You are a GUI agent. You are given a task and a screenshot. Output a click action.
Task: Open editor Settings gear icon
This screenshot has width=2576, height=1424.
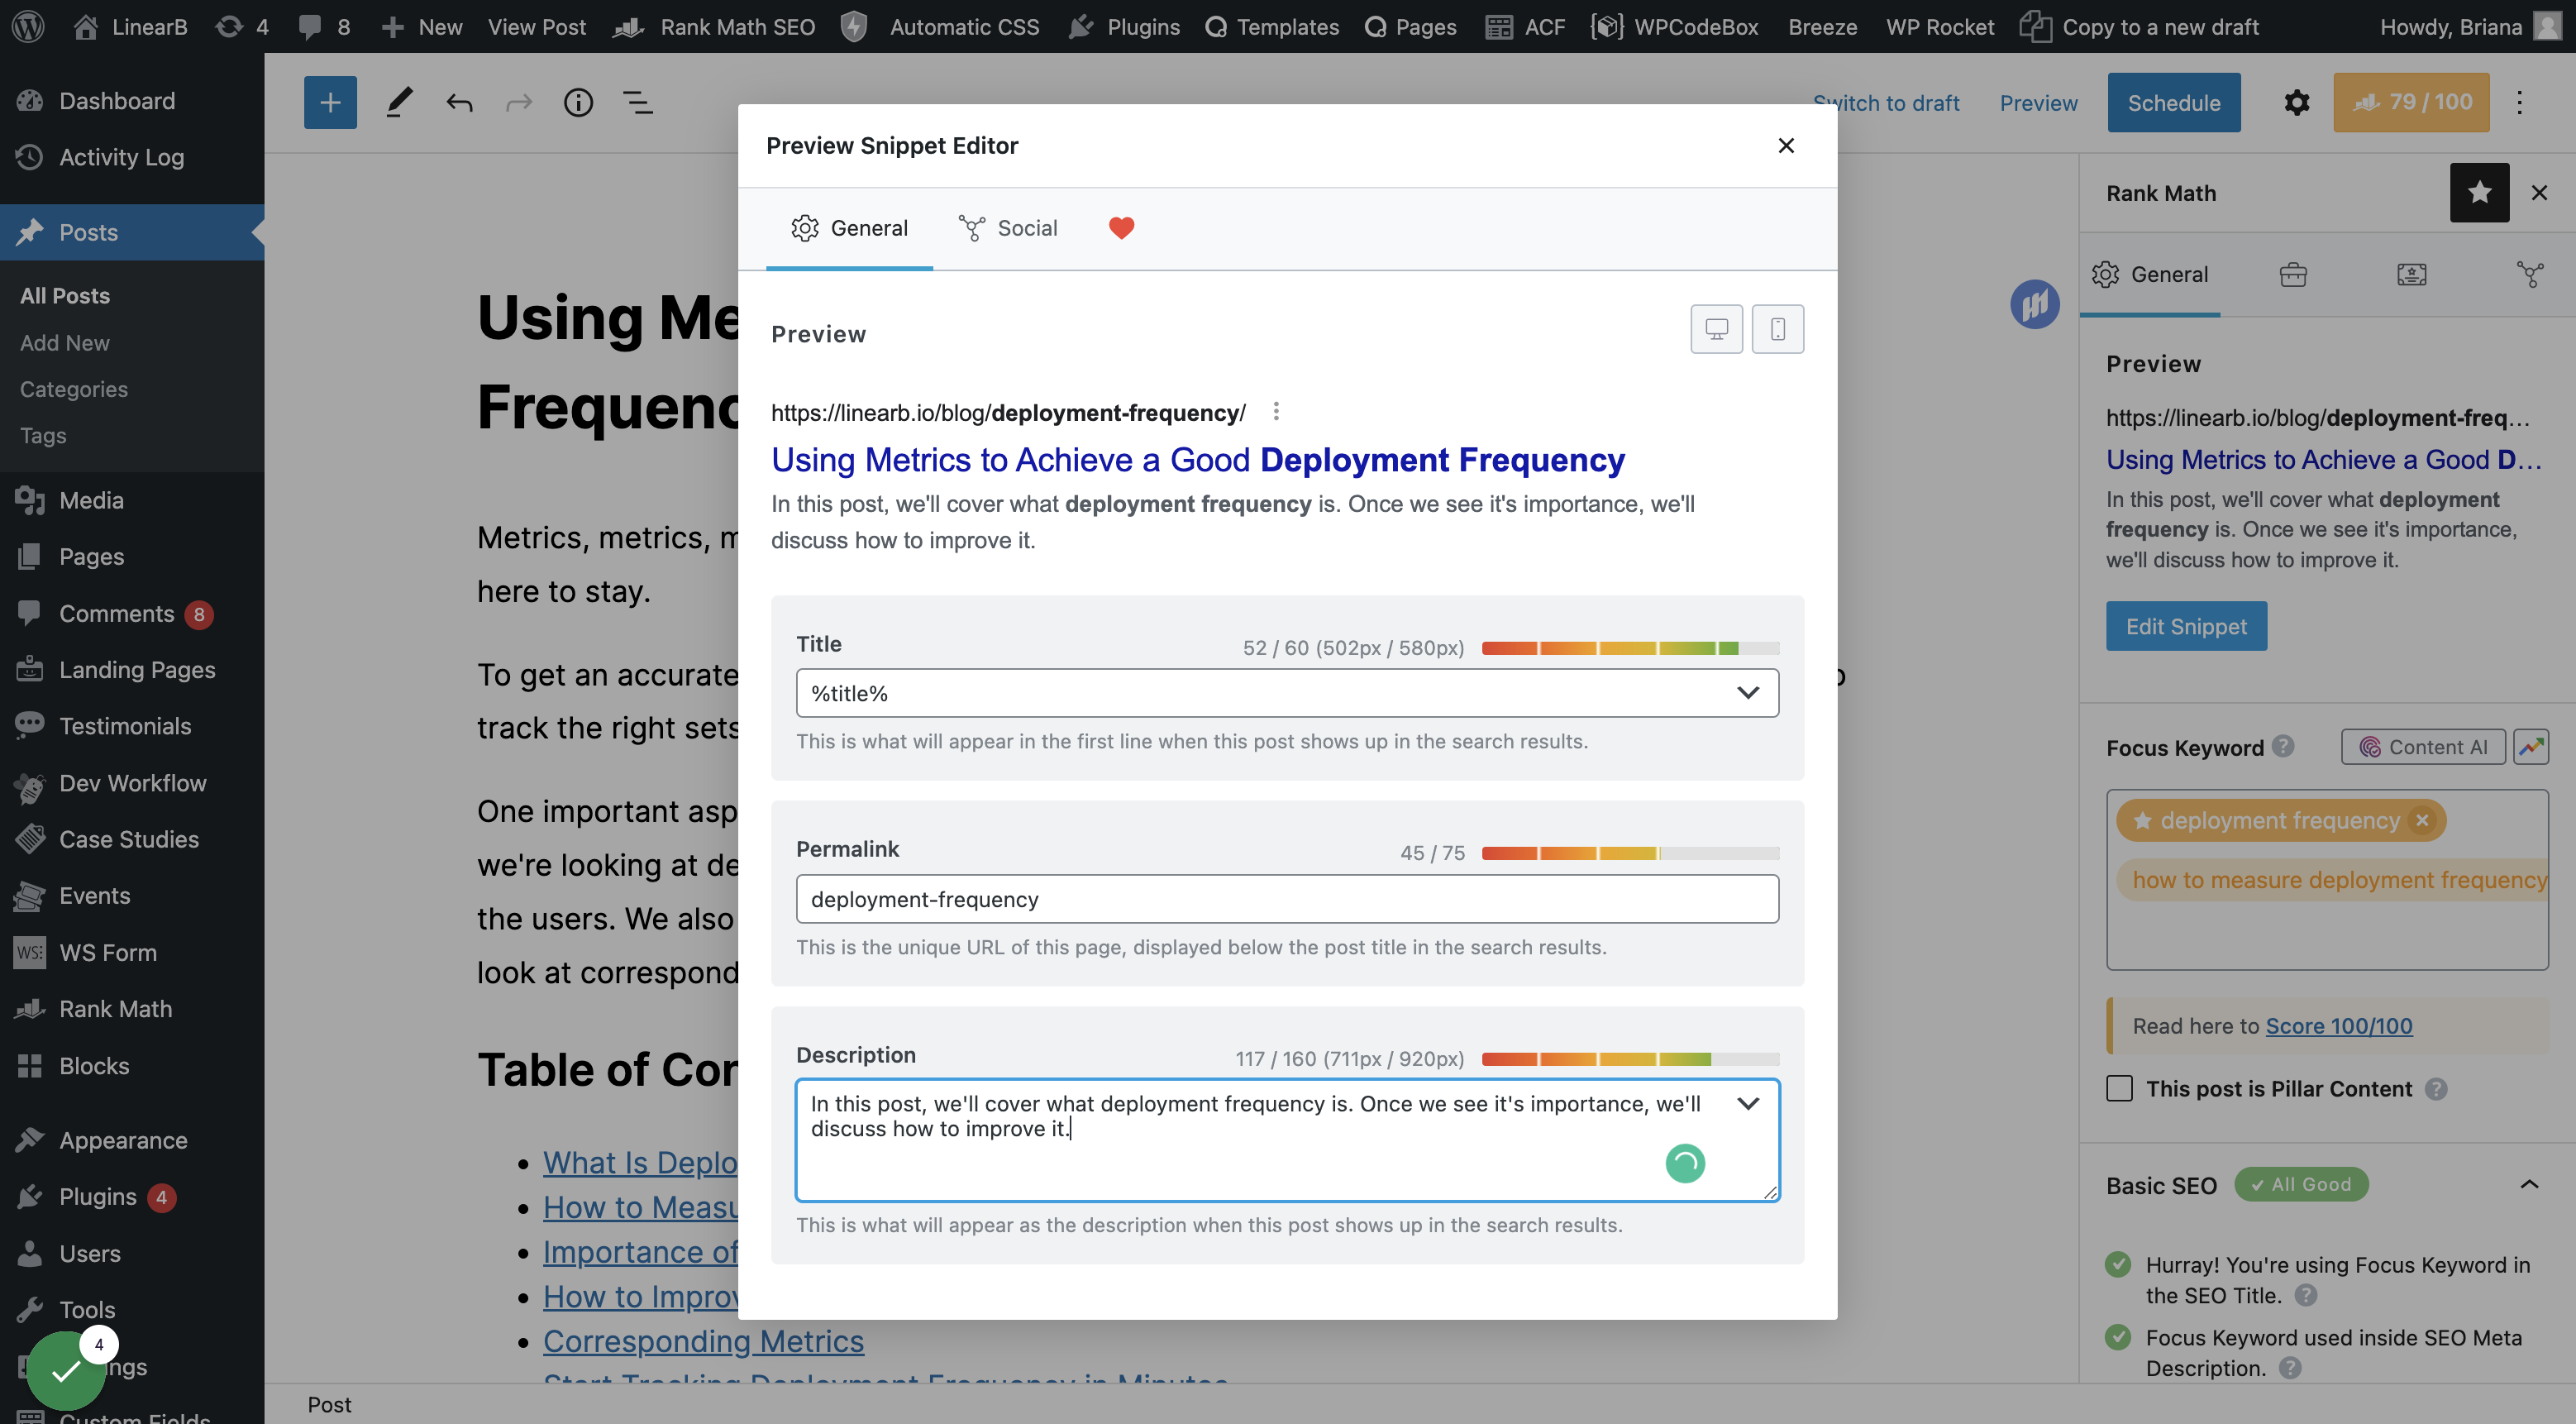(x=2296, y=102)
